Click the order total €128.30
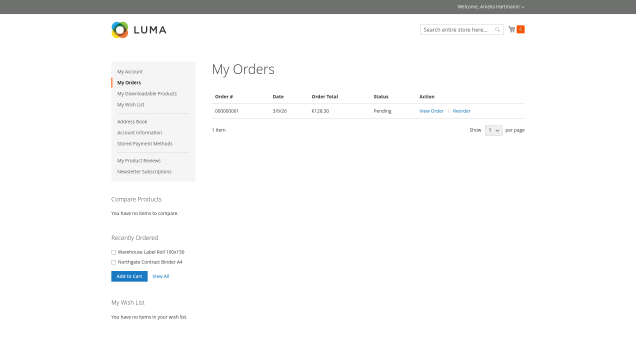This screenshot has height=360, width=640. point(320,111)
